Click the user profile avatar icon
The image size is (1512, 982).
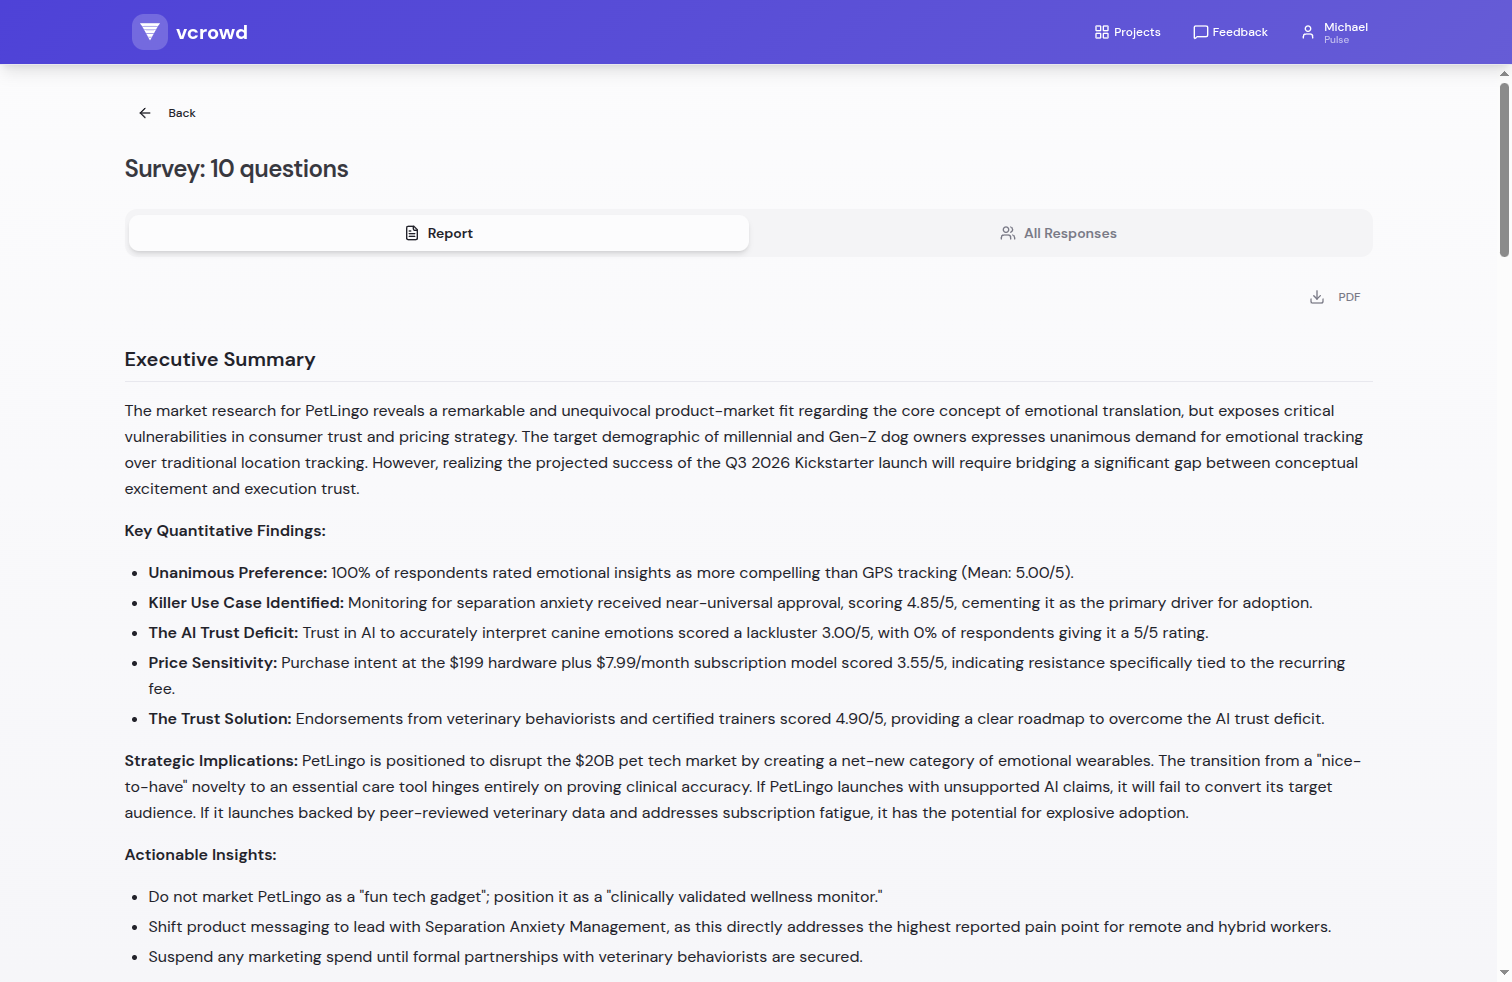tap(1308, 32)
